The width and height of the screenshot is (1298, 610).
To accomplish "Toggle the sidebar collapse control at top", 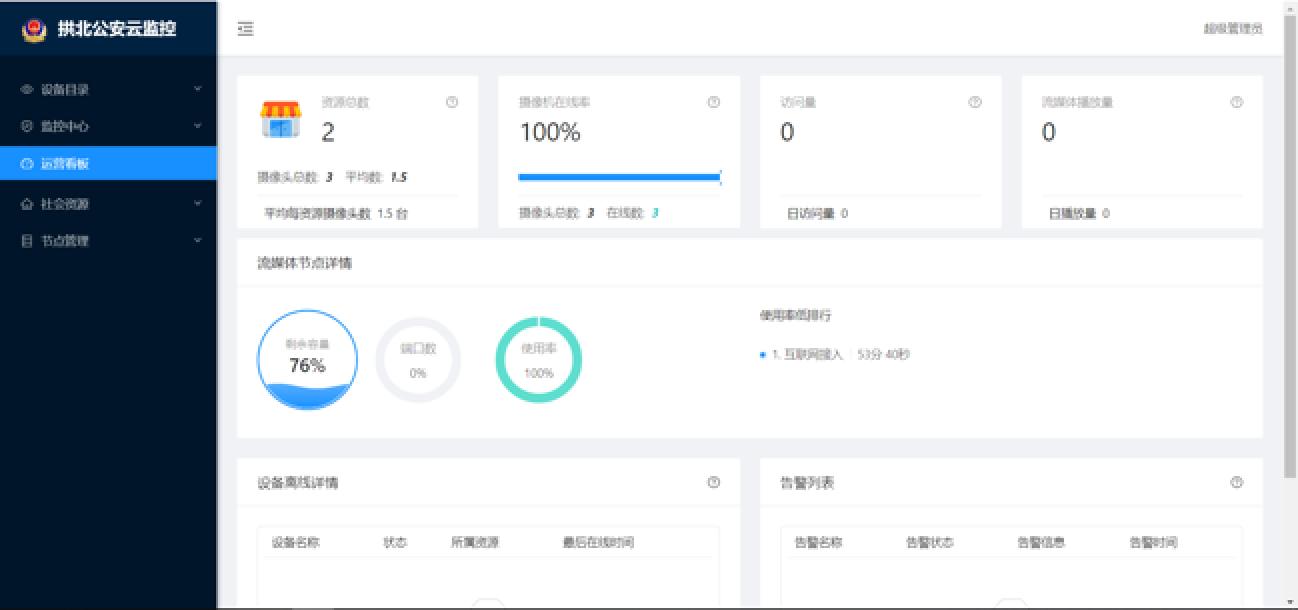I will point(244,30).
